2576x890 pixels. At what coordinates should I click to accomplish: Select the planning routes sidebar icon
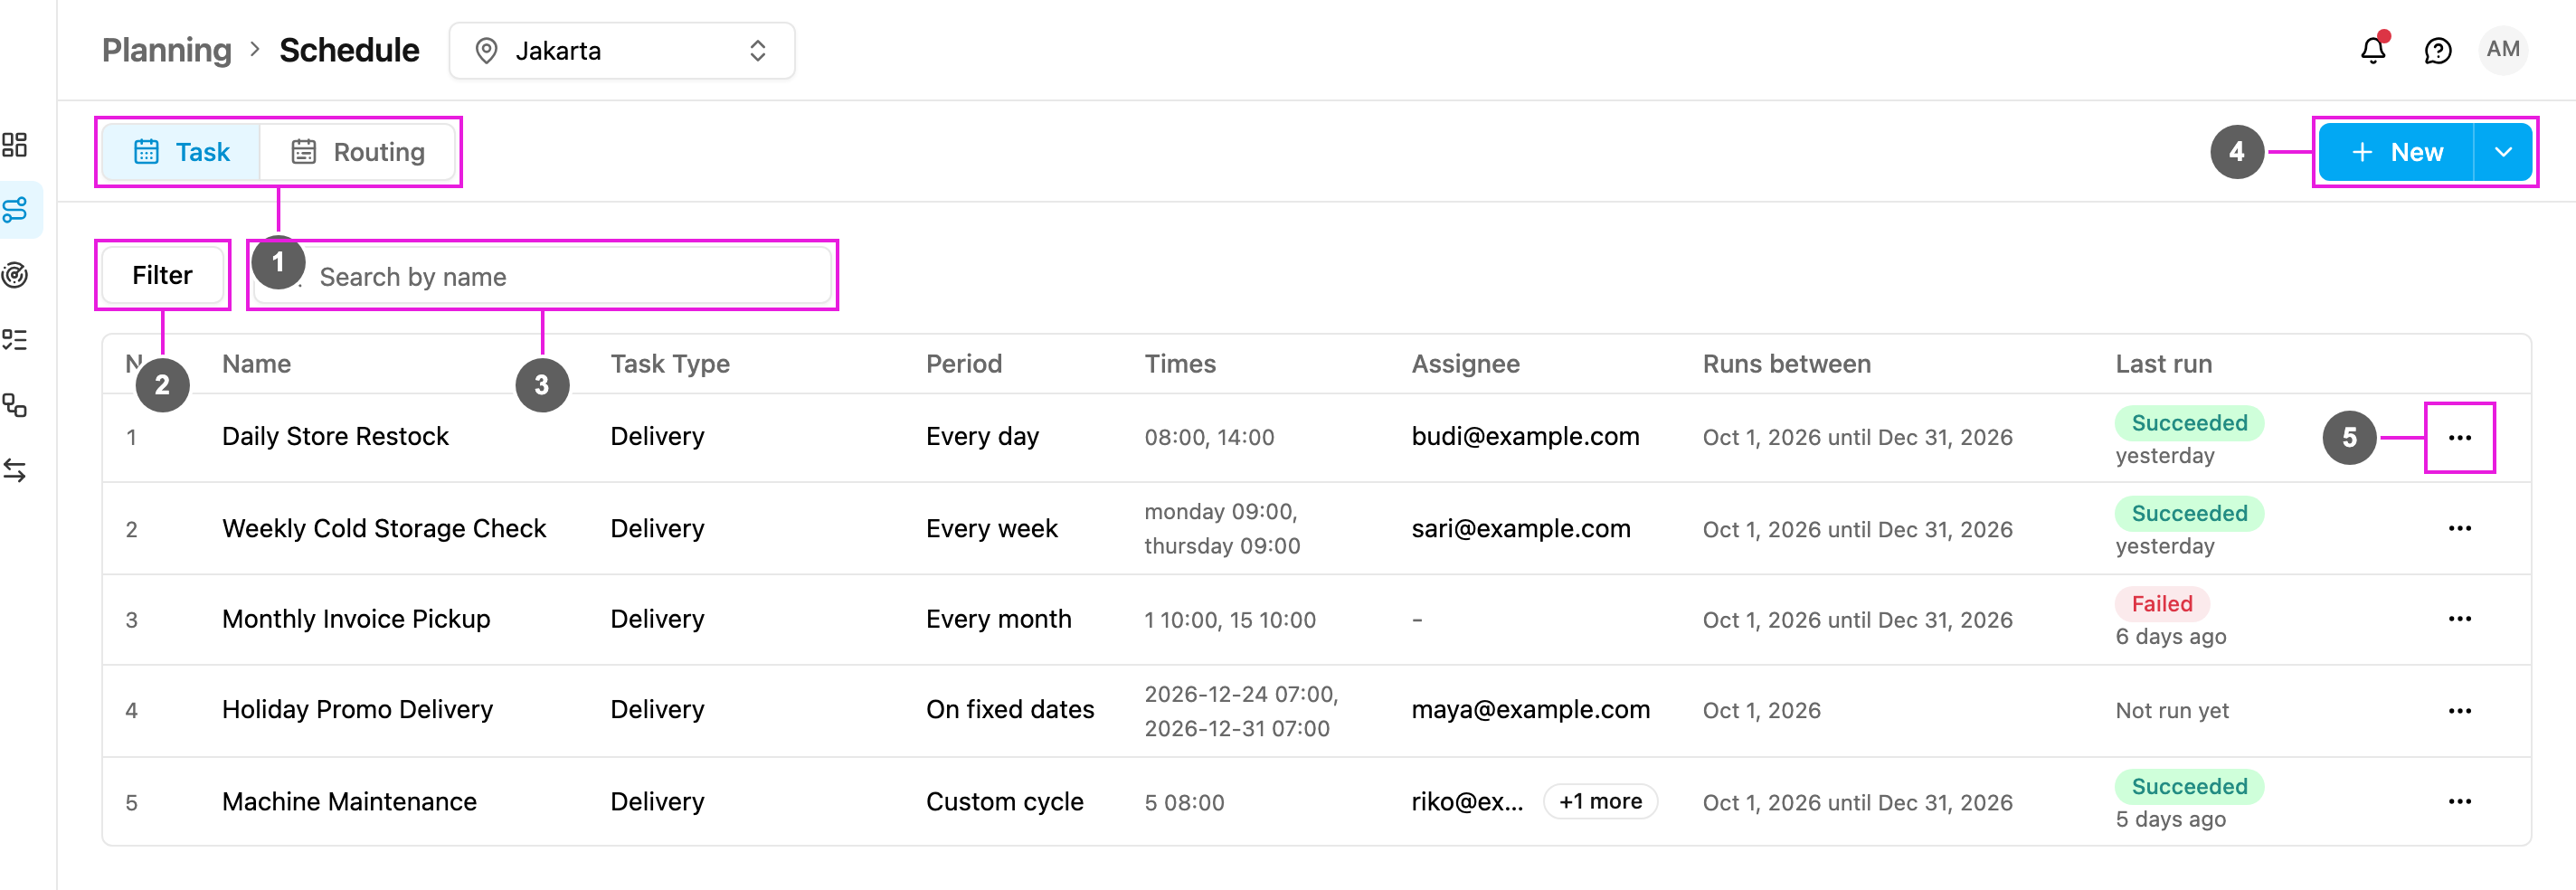pos(15,210)
